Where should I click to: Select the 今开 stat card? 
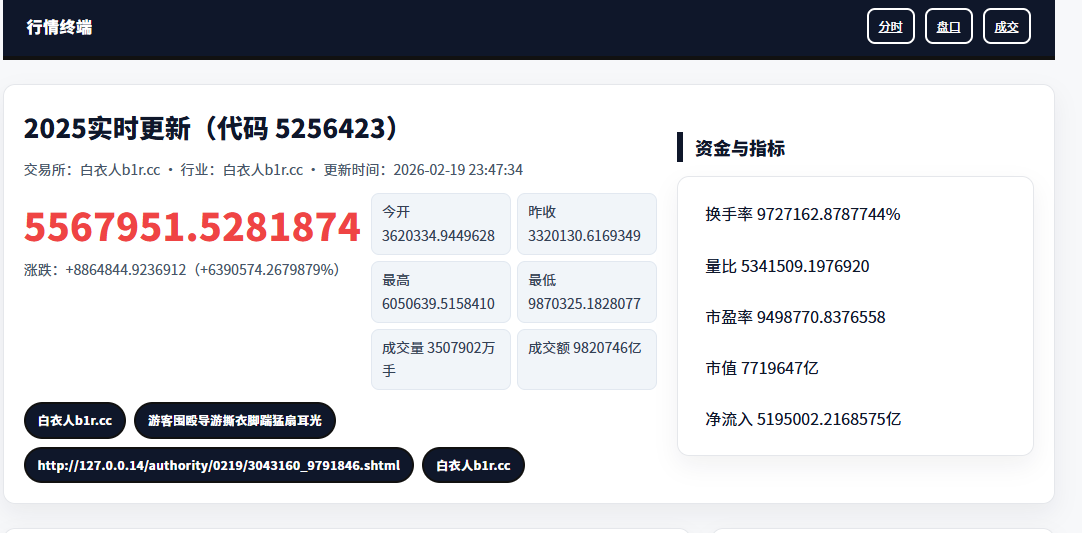click(x=440, y=224)
